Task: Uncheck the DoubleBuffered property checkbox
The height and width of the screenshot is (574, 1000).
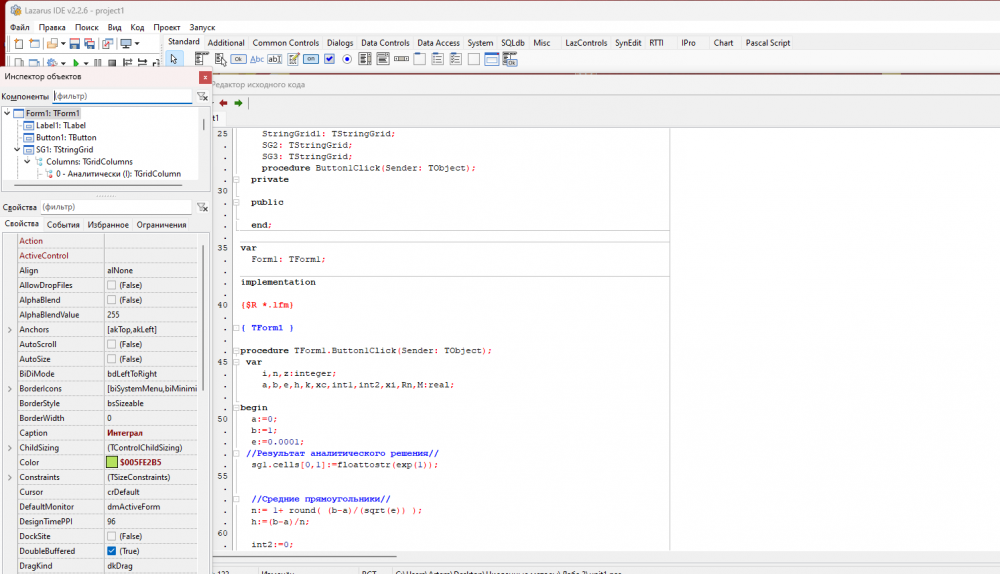Action: click(x=112, y=551)
